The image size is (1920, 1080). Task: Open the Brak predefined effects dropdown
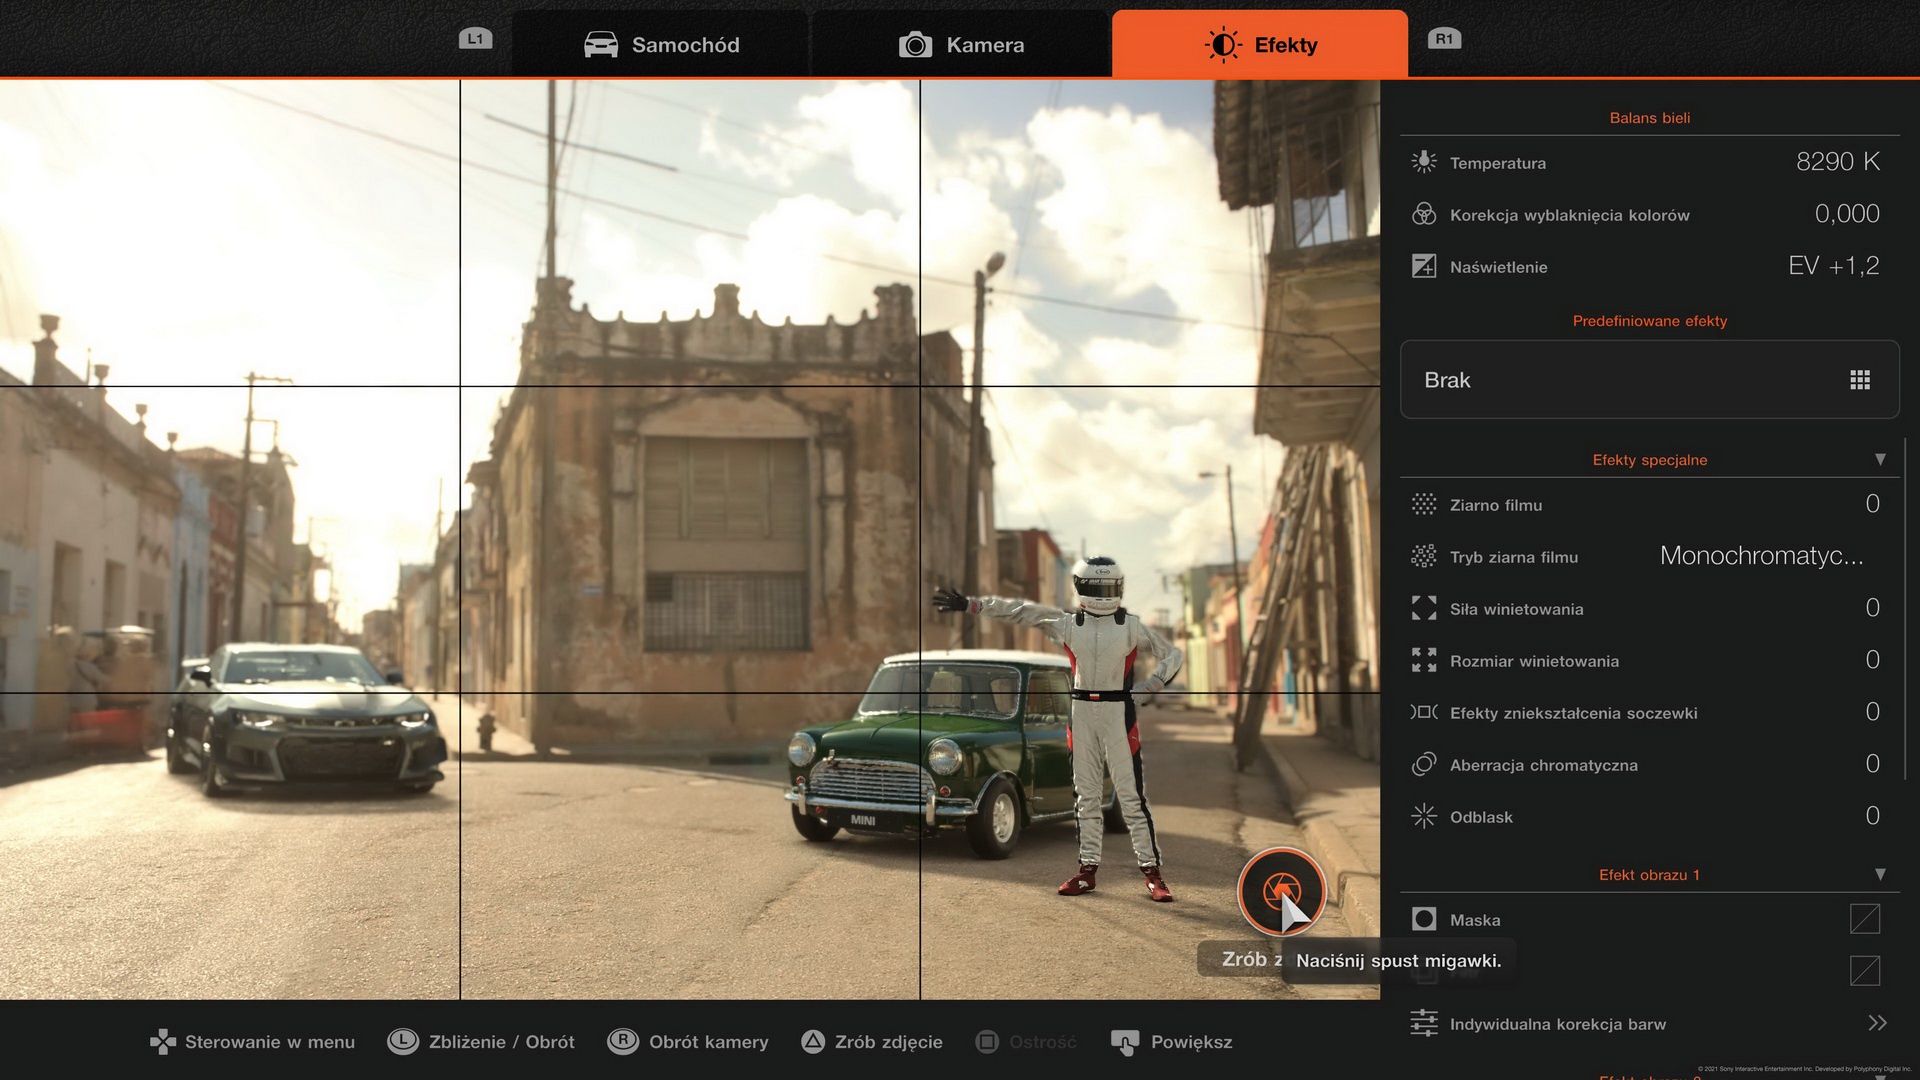coord(1650,380)
